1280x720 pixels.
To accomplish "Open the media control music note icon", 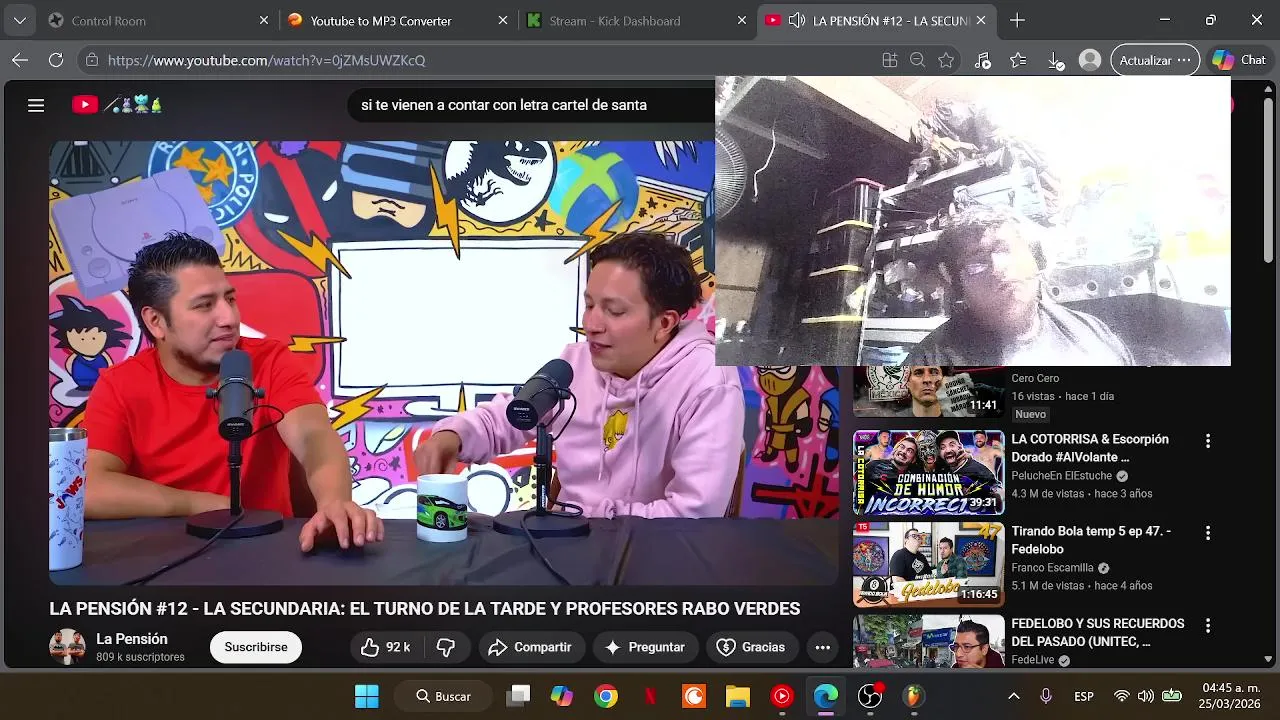I will [x=982, y=60].
